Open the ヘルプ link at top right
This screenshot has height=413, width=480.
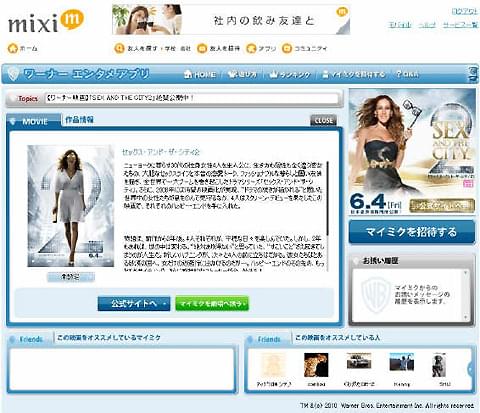[427, 25]
